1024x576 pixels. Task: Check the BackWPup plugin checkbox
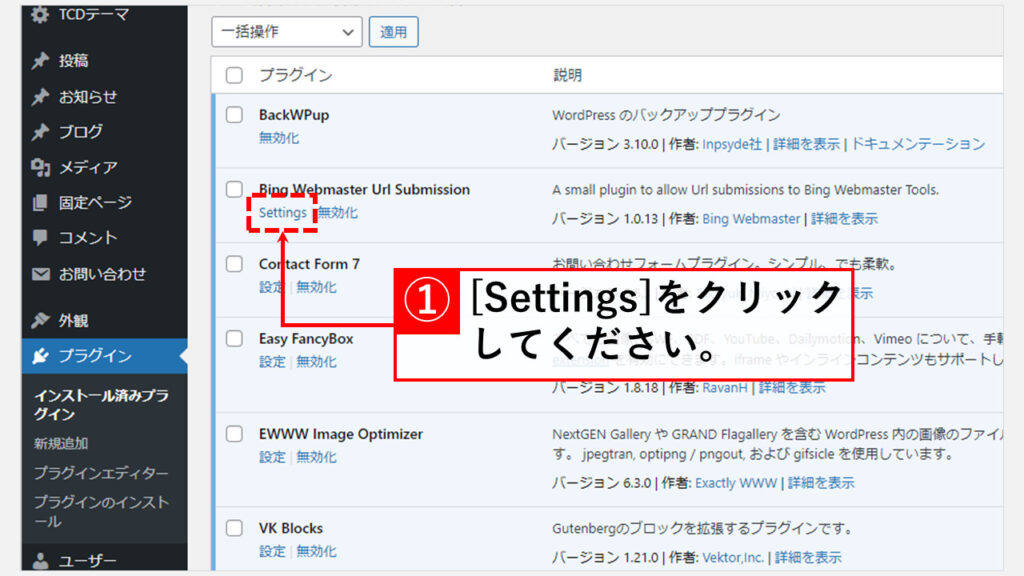[x=234, y=115]
